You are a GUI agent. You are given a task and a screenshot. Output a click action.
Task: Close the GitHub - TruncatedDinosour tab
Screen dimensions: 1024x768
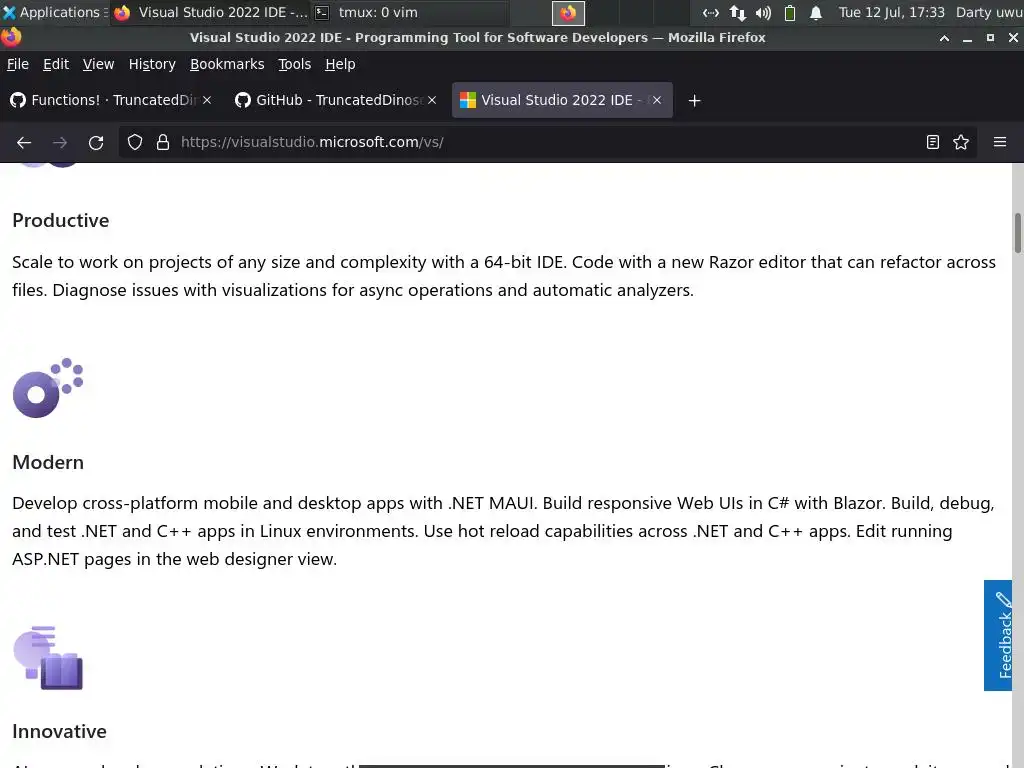pyautogui.click(x=432, y=100)
